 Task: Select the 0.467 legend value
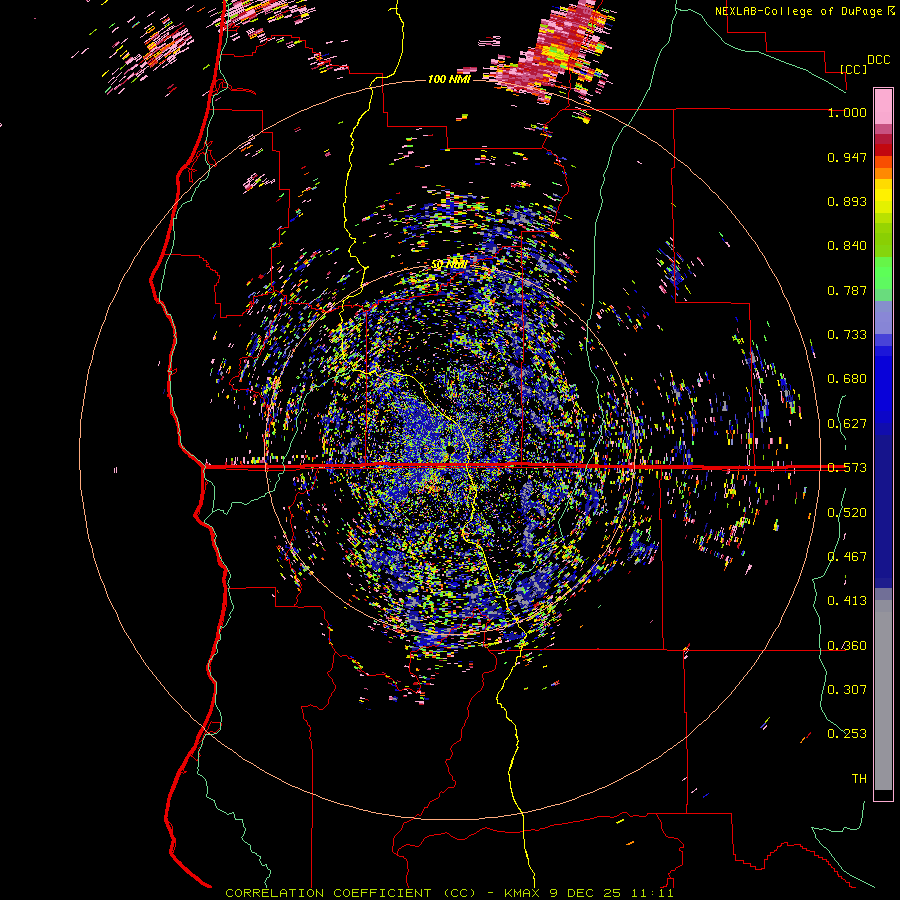pyautogui.click(x=847, y=557)
